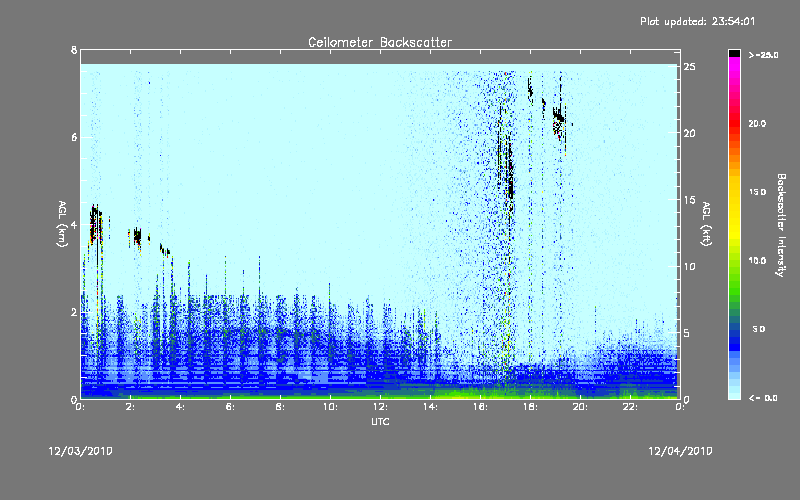Click the "2" tick on the km axis
This screenshot has height=500, width=800.
[74, 312]
